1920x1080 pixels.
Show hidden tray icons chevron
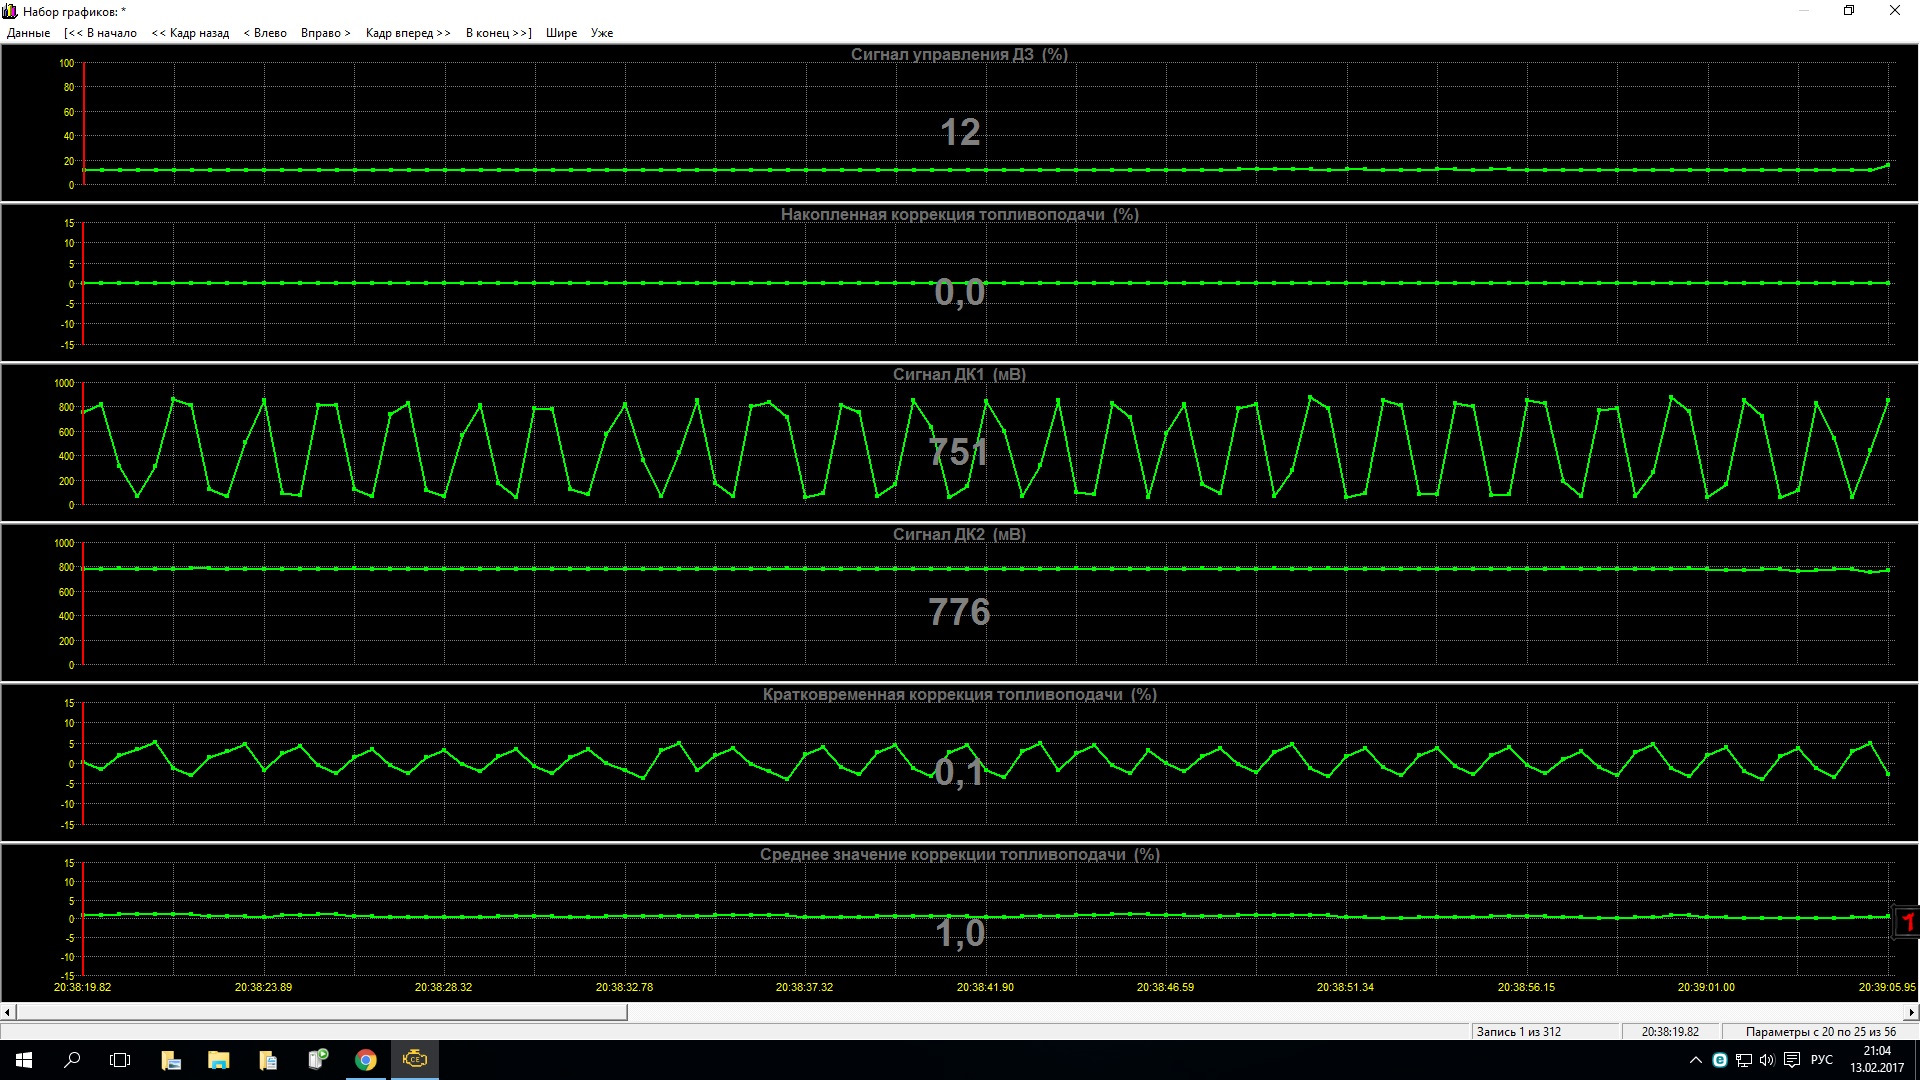[1695, 1060]
